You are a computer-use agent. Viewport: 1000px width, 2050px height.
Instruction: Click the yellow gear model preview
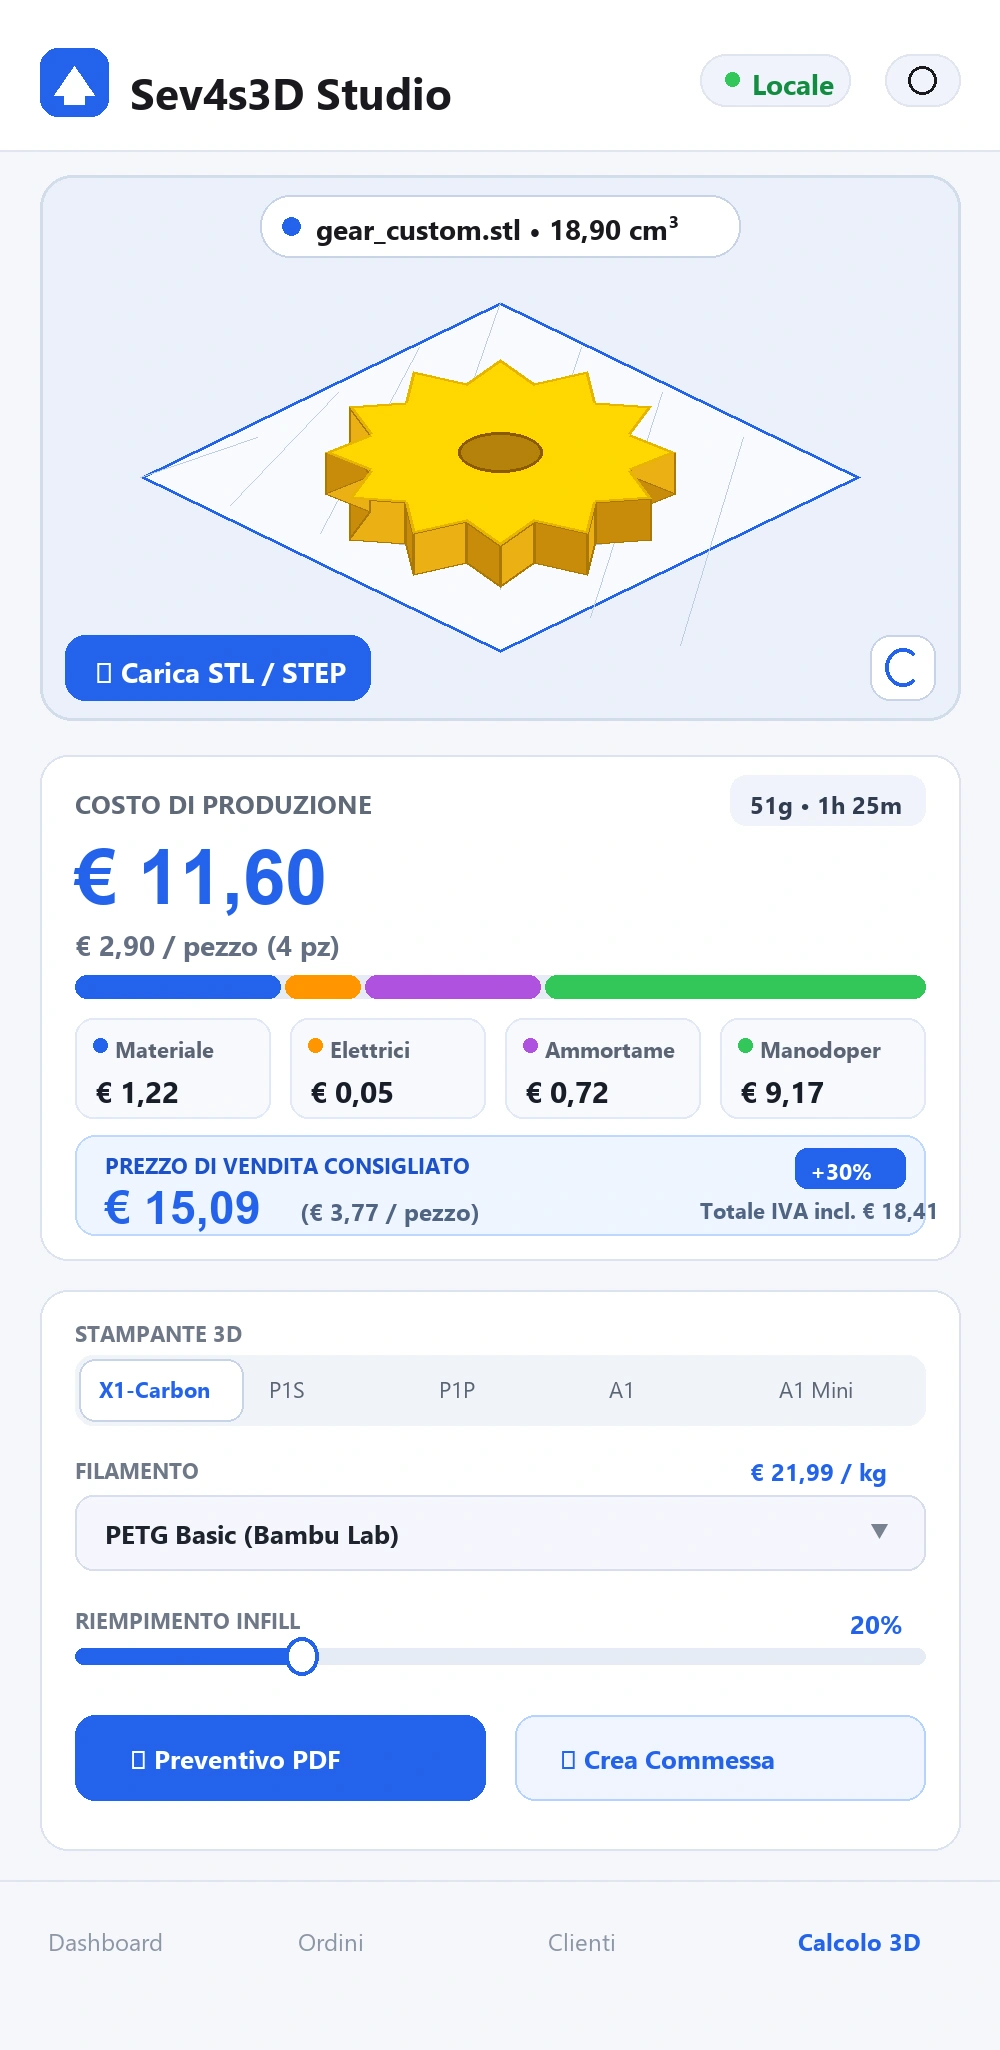[500, 472]
